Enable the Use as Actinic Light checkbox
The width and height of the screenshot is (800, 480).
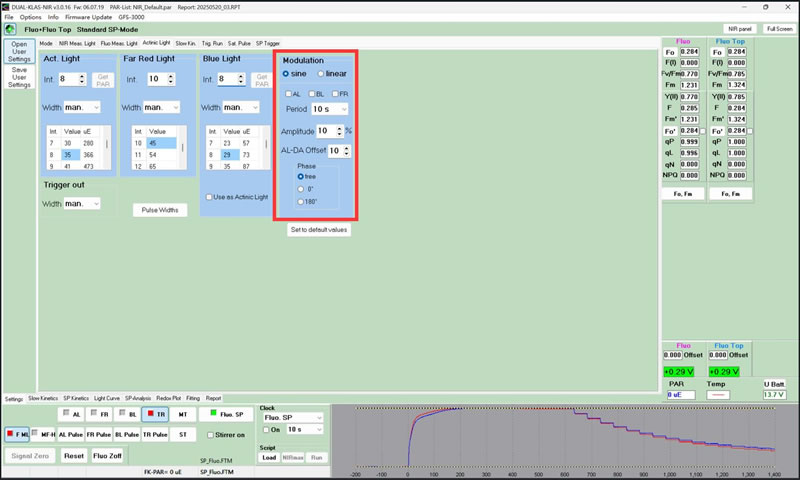coord(208,197)
